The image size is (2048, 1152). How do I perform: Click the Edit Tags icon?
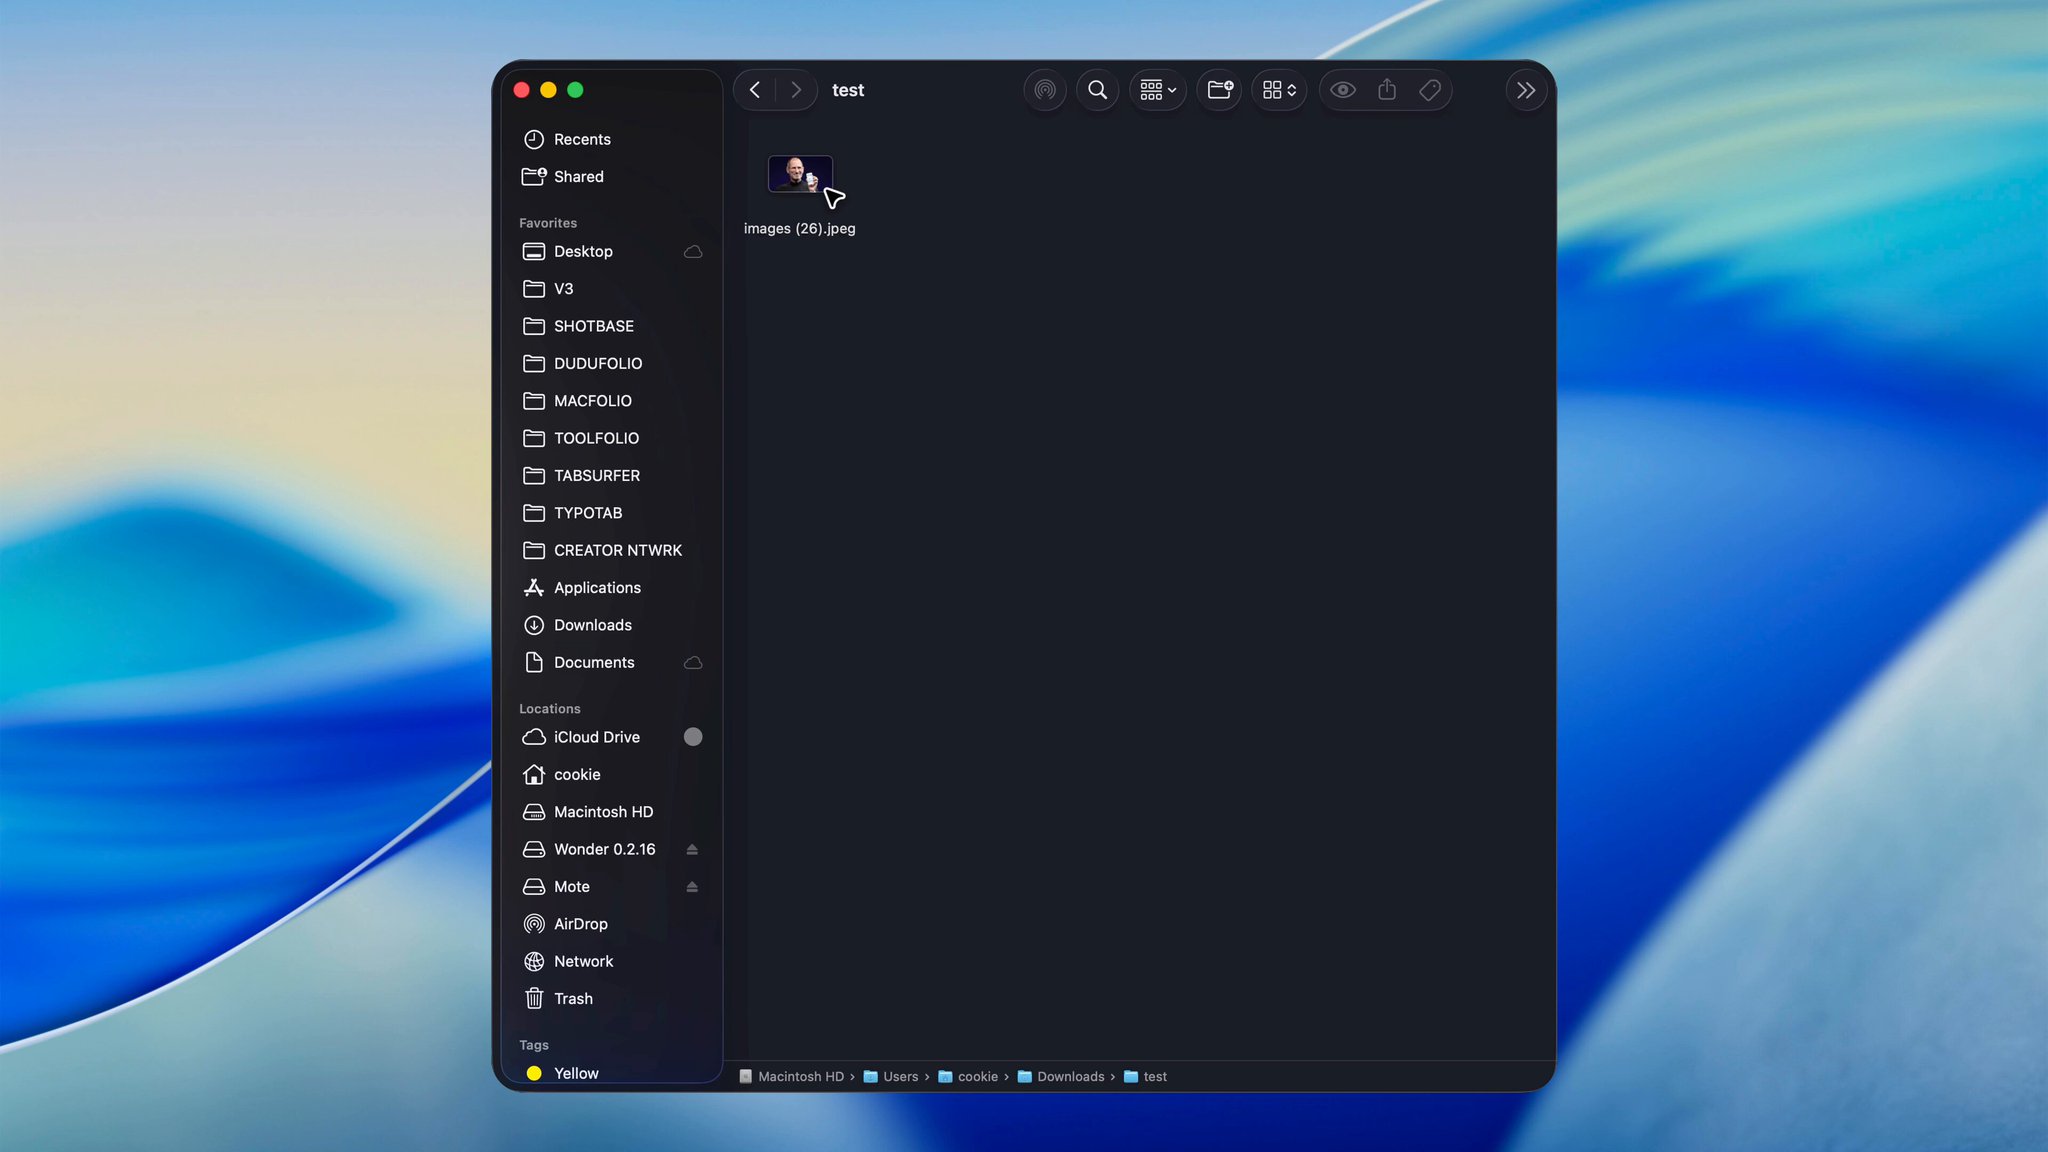click(x=1430, y=90)
